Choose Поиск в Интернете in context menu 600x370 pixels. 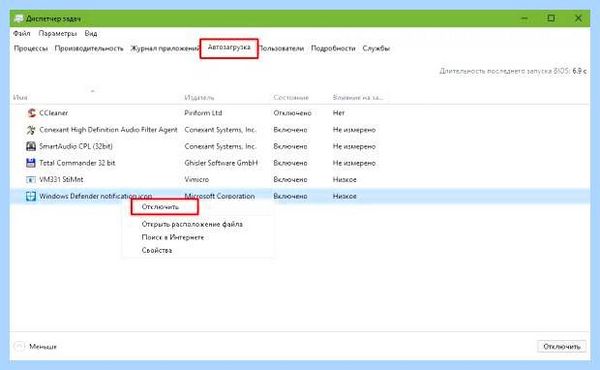(173, 237)
